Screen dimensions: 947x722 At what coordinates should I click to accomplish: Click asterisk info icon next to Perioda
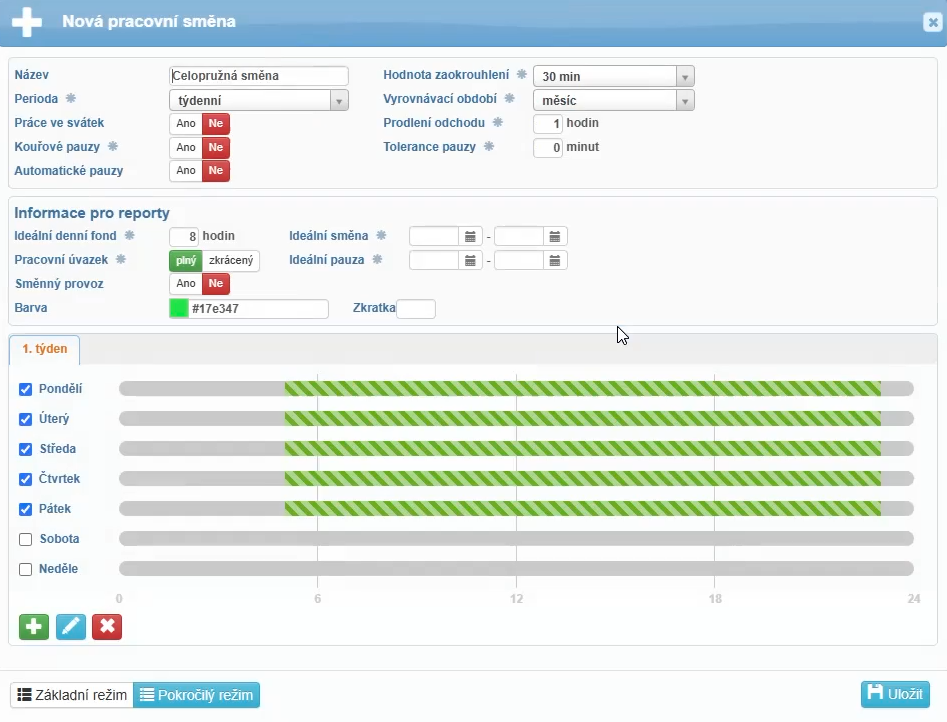[x=71, y=99]
